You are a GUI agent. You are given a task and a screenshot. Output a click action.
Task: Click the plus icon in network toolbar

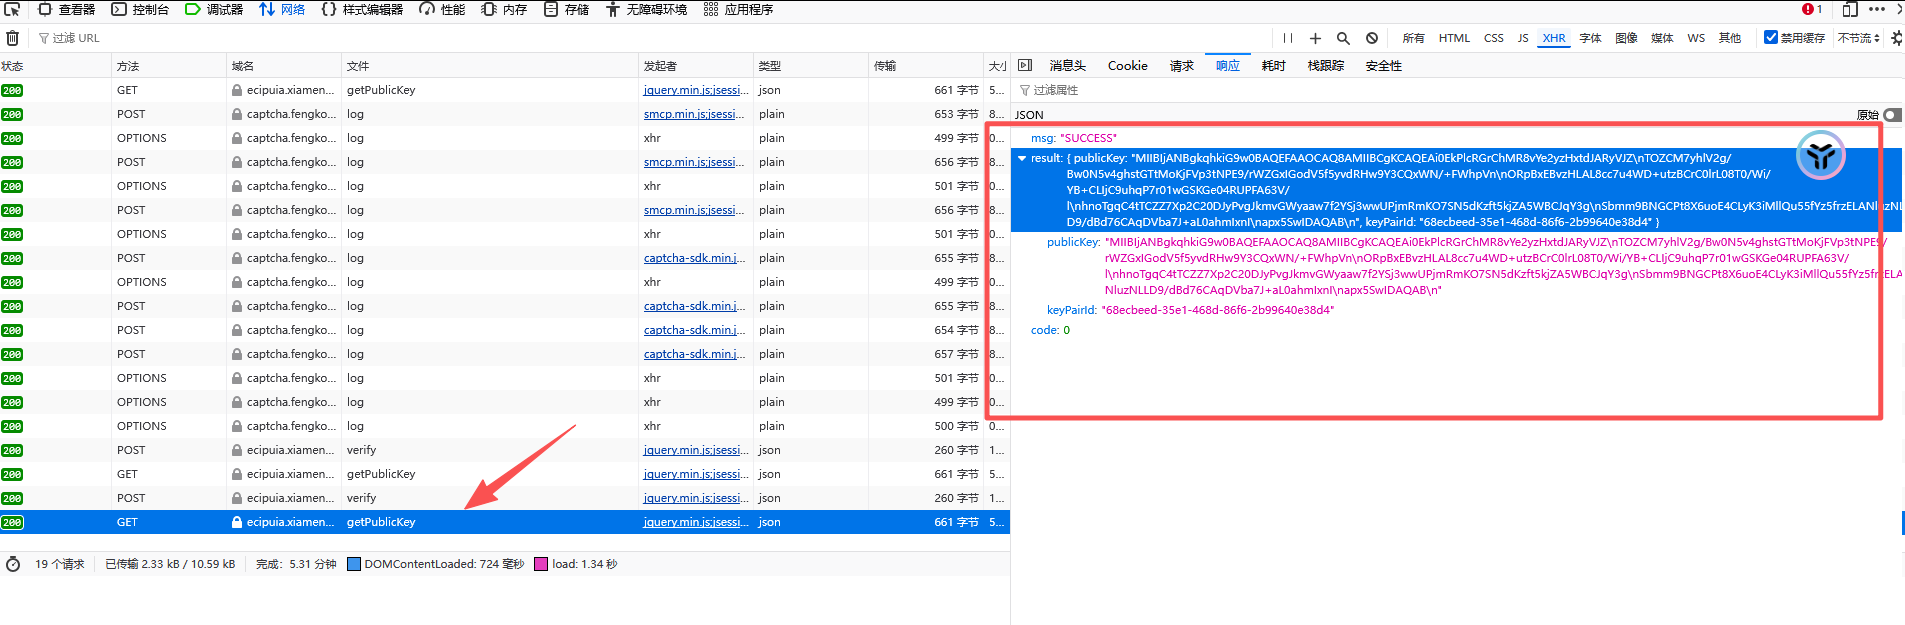click(1315, 38)
